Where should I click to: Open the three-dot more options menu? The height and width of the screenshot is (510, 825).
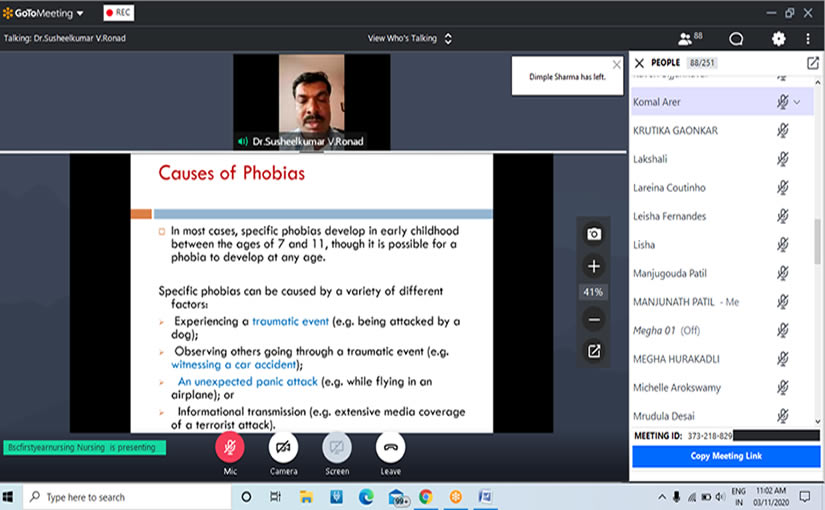[808, 39]
